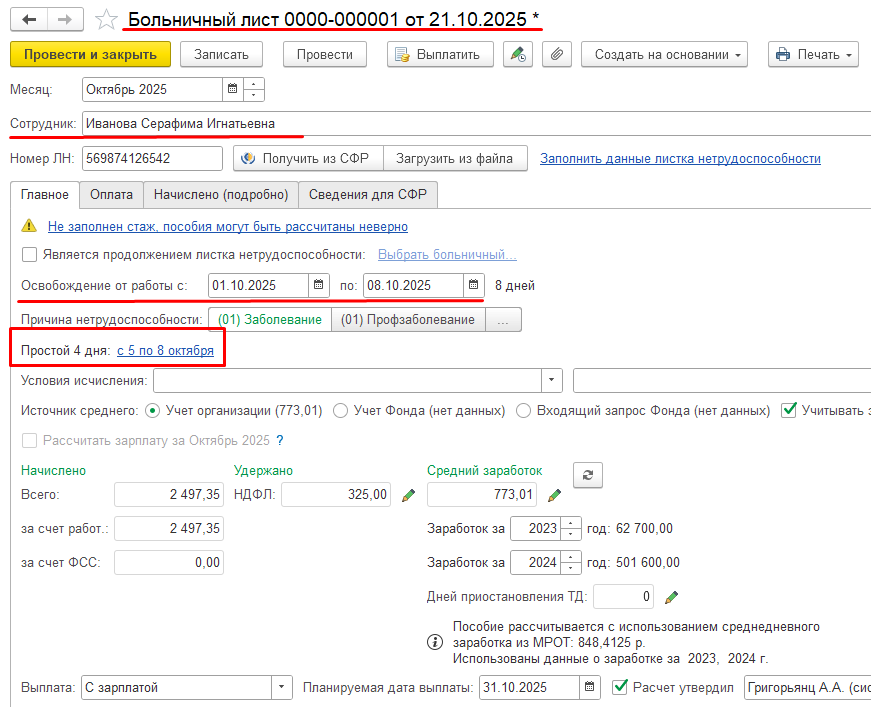Open calendar for Планируемая дата выплаты
Screen dimensions: 871x707
click(x=589, y=687)
